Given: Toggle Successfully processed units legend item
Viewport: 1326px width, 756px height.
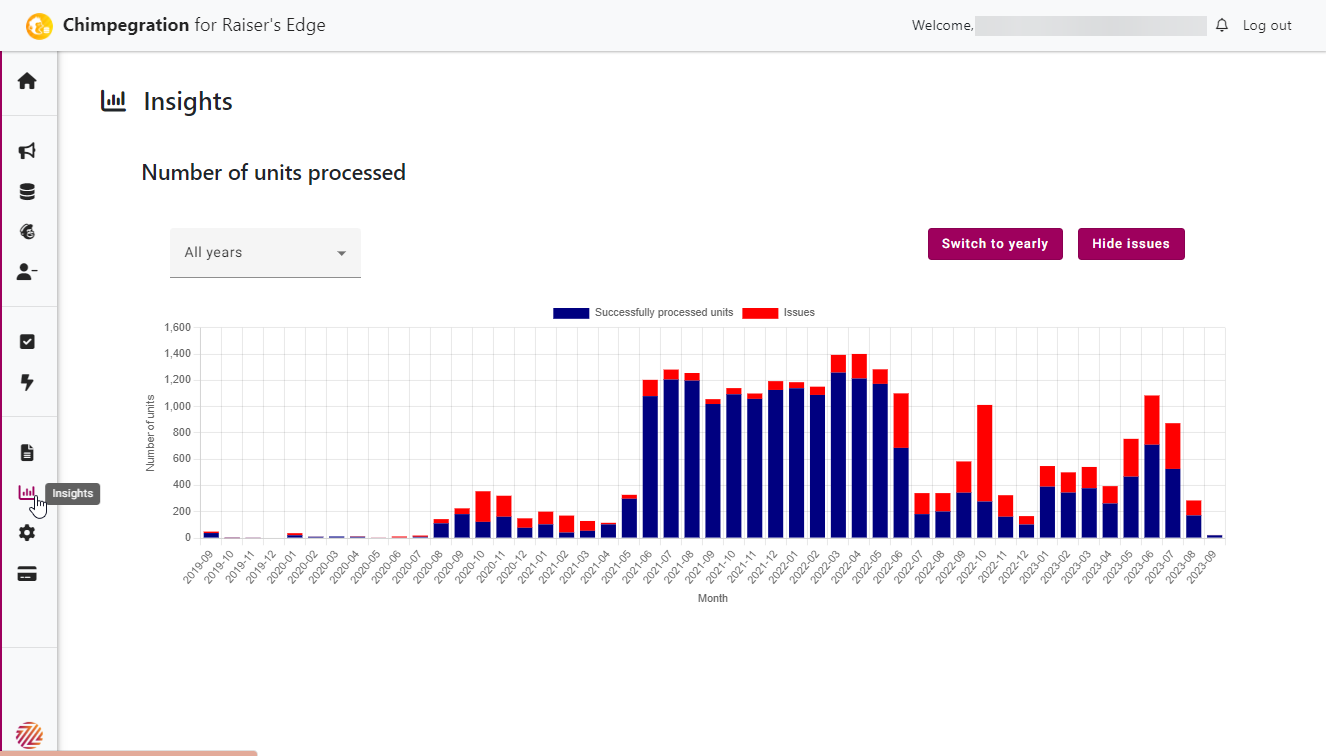Looking at the screenshot, I should [643, 313].
